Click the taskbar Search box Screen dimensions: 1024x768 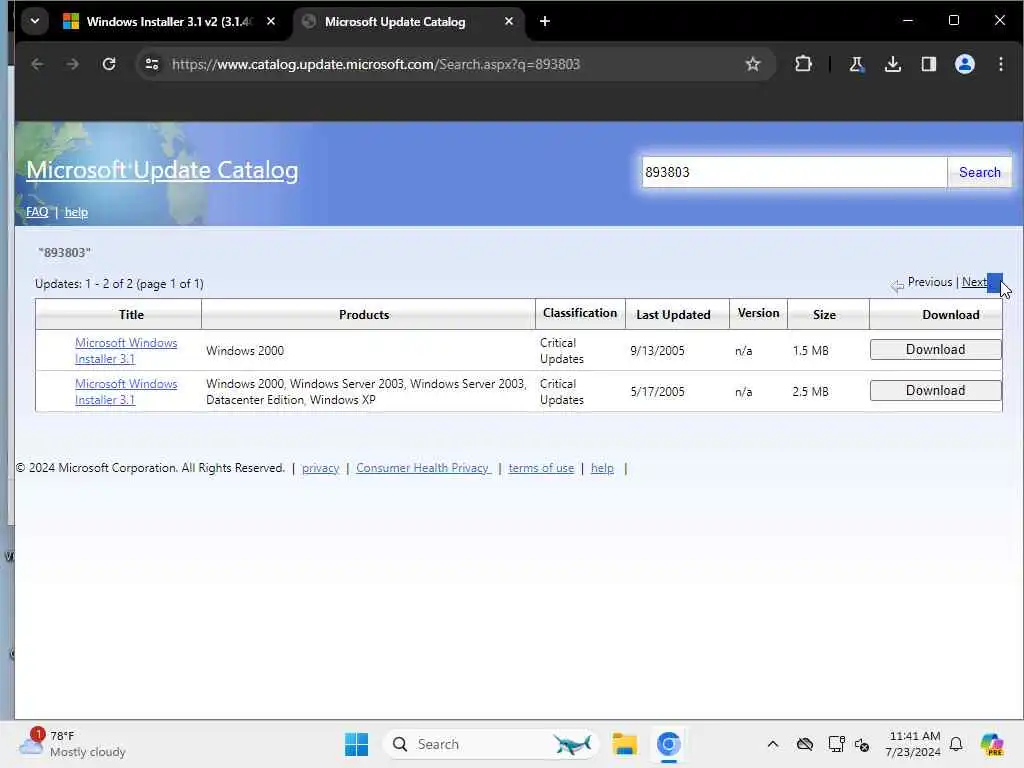click(x=491, y=744)
